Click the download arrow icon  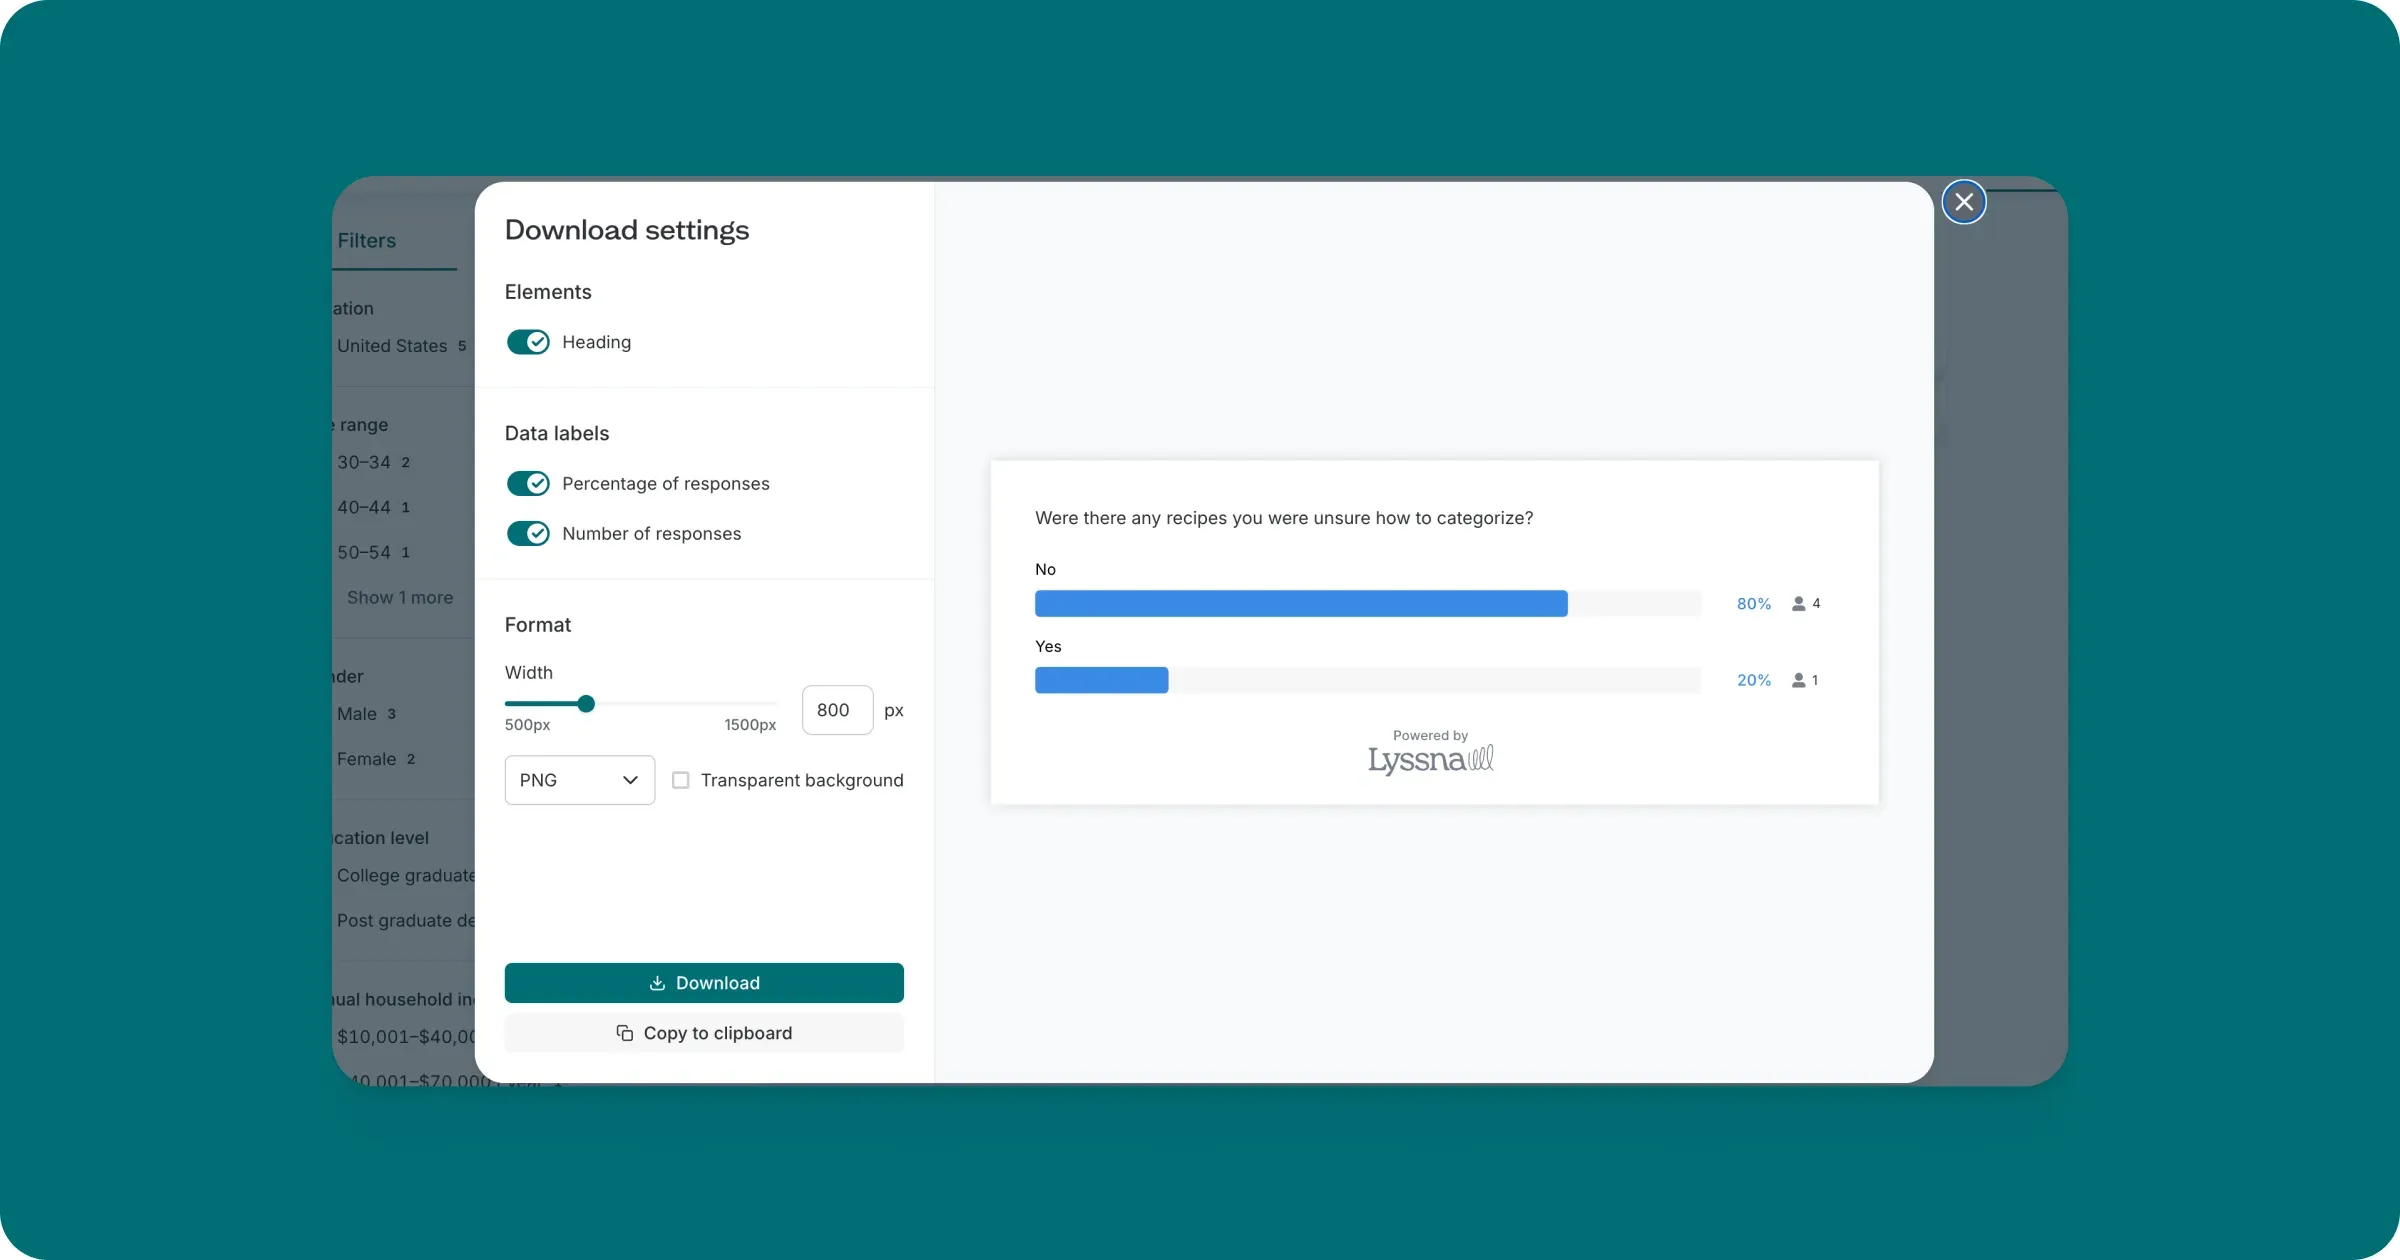coord(657,983)
